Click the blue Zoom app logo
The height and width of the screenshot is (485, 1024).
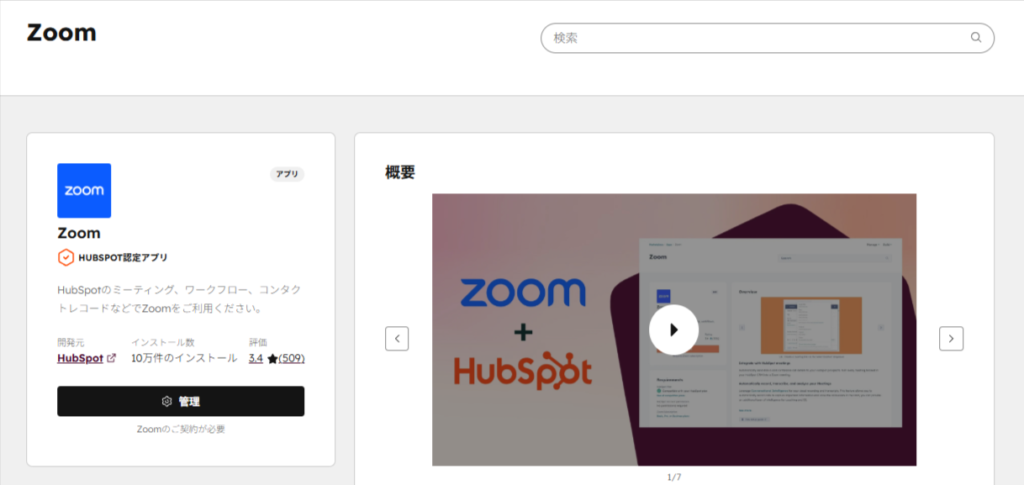(x=84, y=191)
